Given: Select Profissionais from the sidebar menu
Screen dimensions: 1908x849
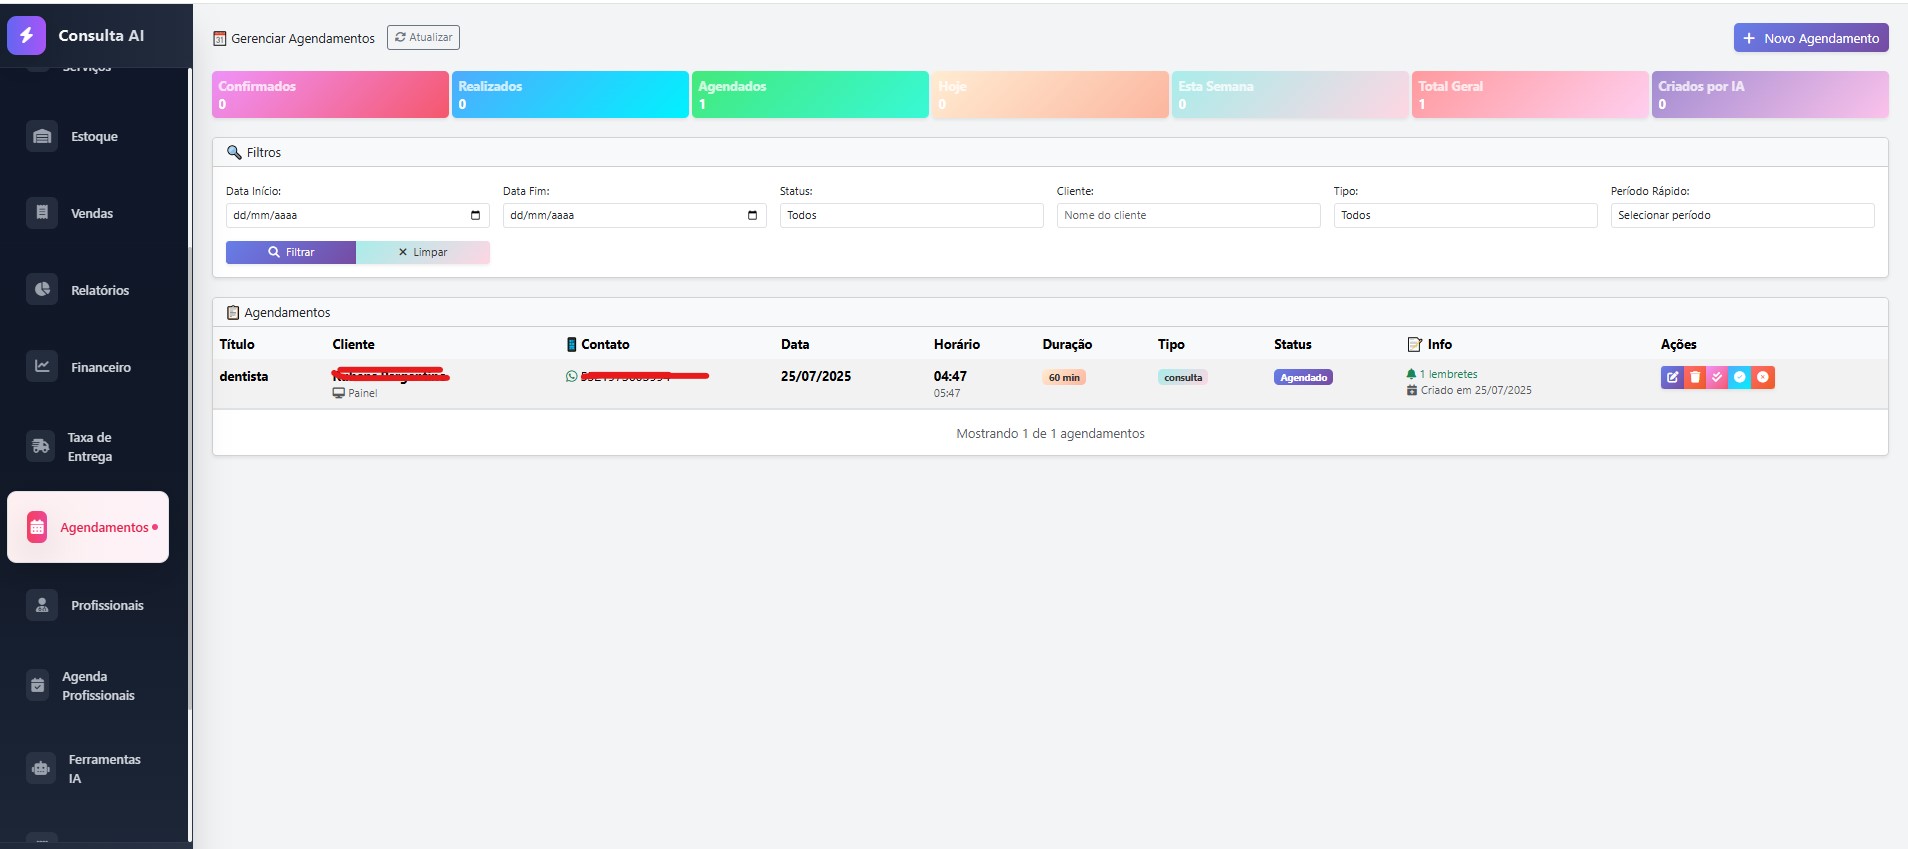Looking at the screenshot, I should [106, 606].
